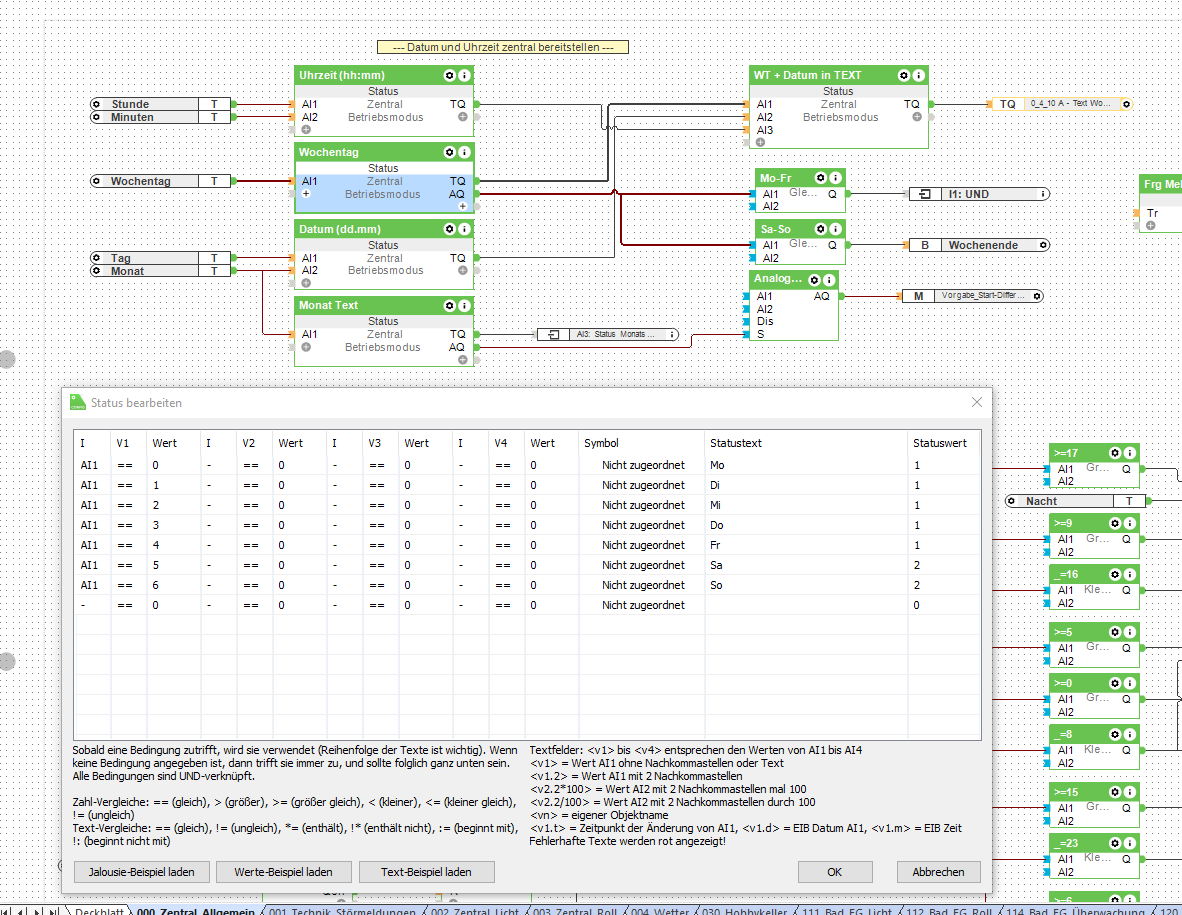This screenshot has height=915, width=1182.
Task: Click info icon on Monat Text block
Action: 465,306
